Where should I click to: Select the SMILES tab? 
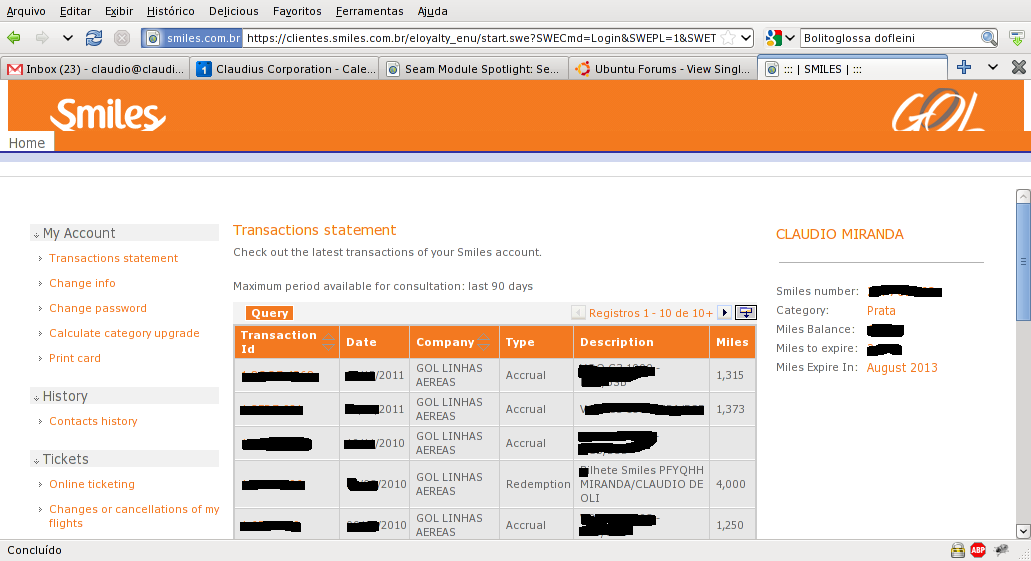pyautogui.click(x=852, y=68)
